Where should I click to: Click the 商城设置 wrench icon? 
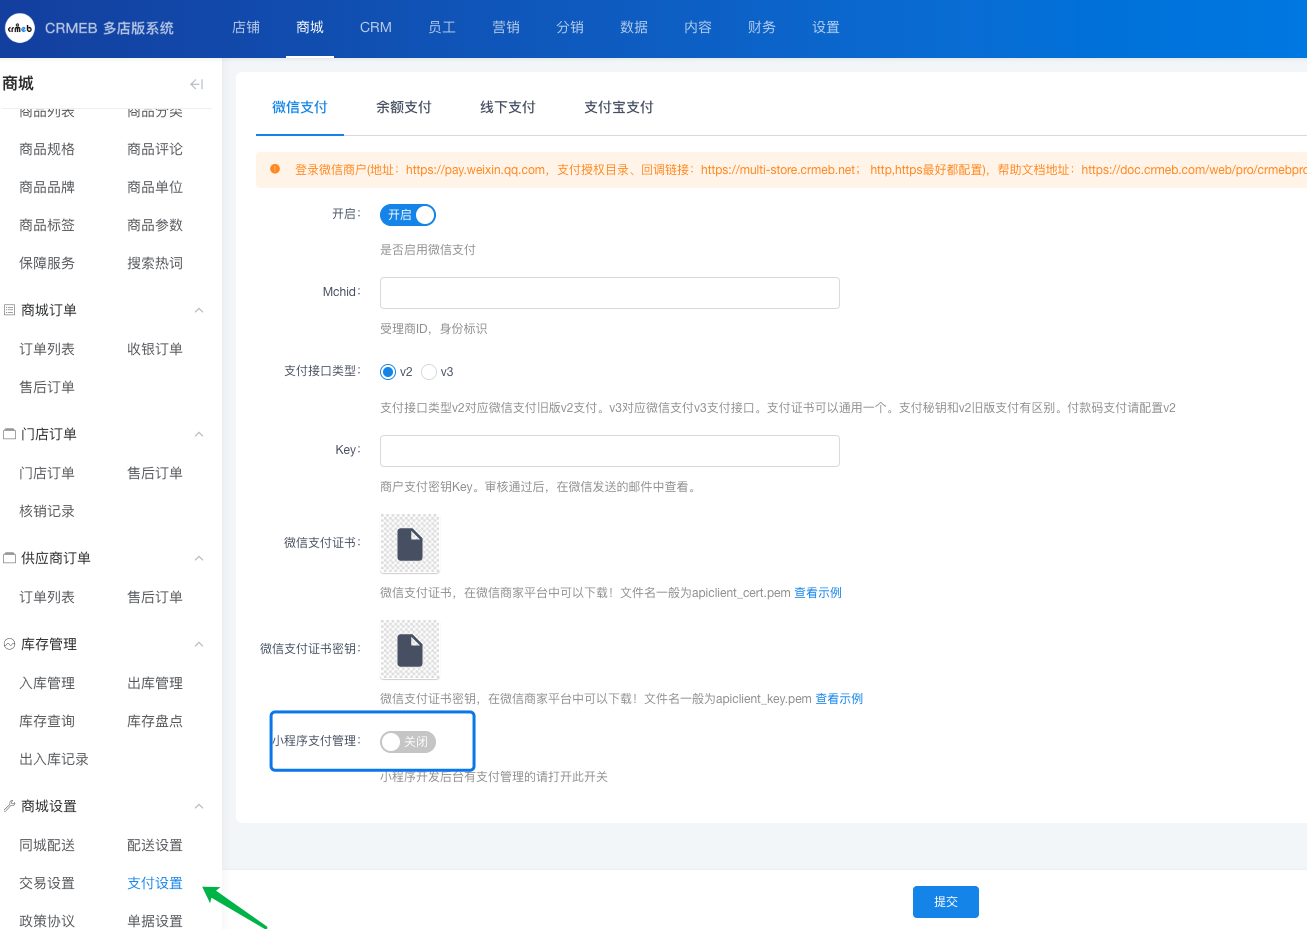click(x=10, y=806)
